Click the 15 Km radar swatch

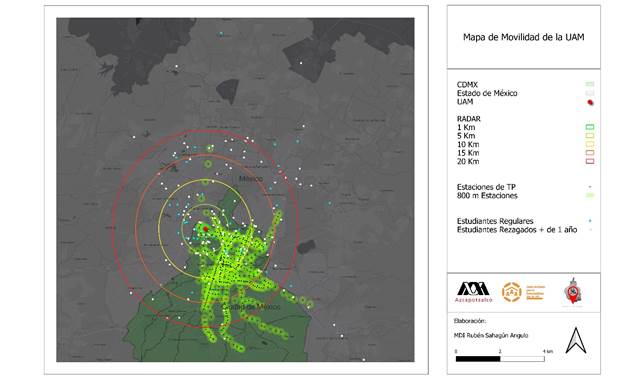(590, 153)
